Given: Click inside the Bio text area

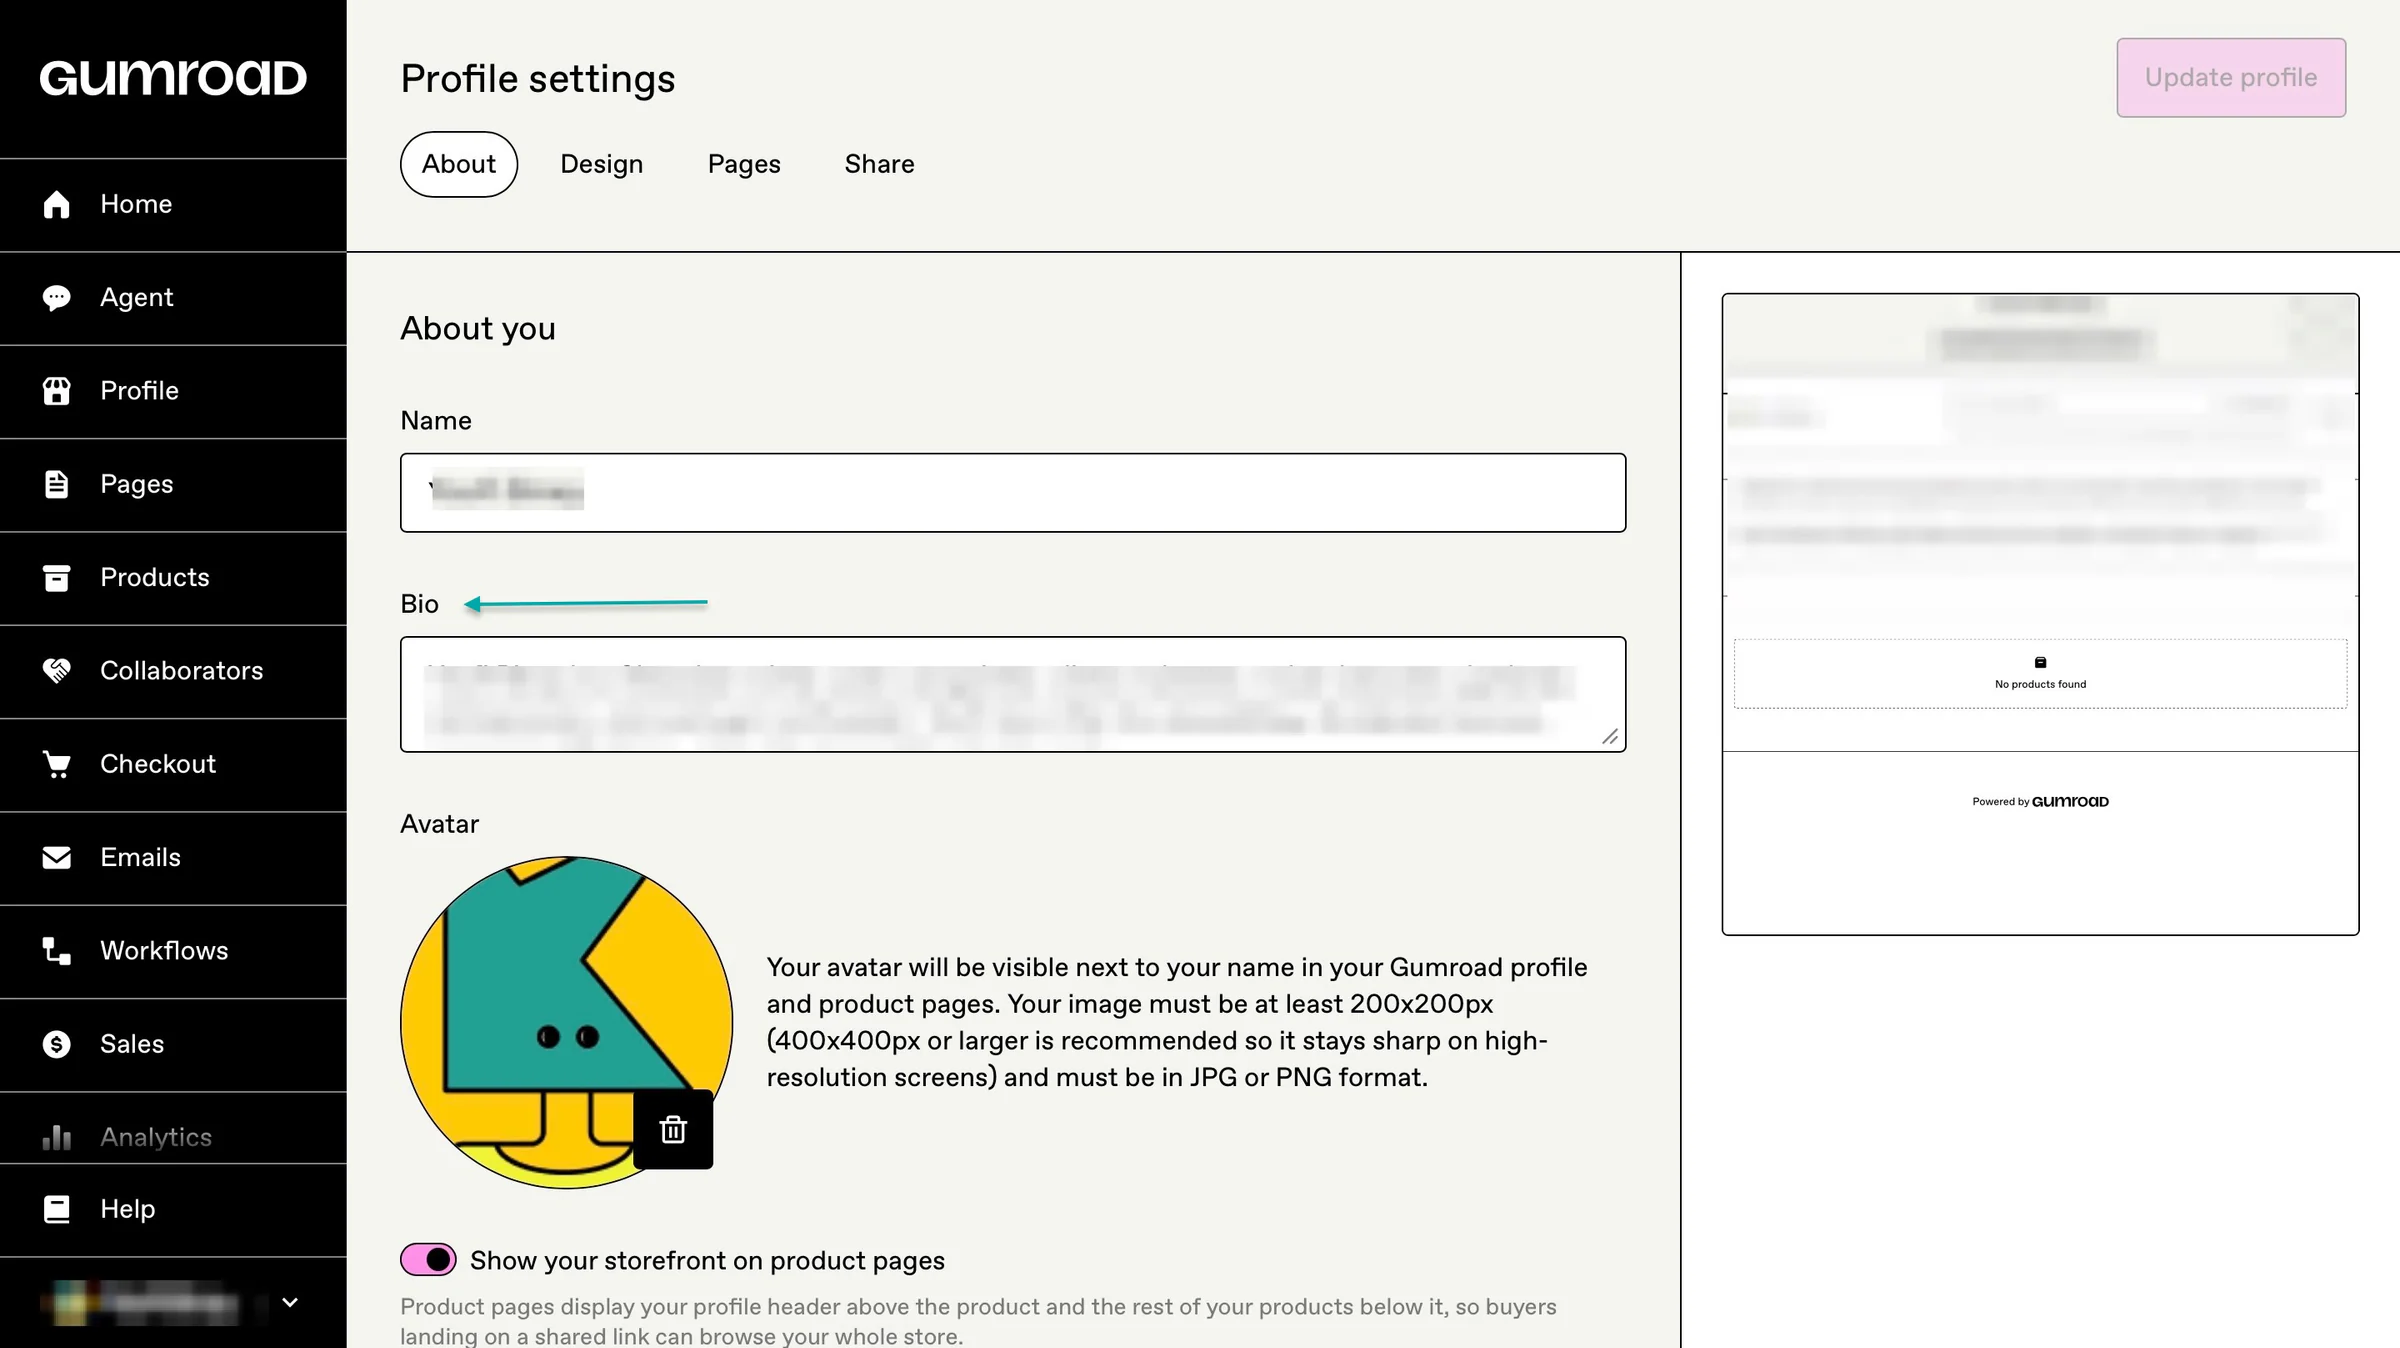Looking at the screenshot, I should click(1013, 694).
